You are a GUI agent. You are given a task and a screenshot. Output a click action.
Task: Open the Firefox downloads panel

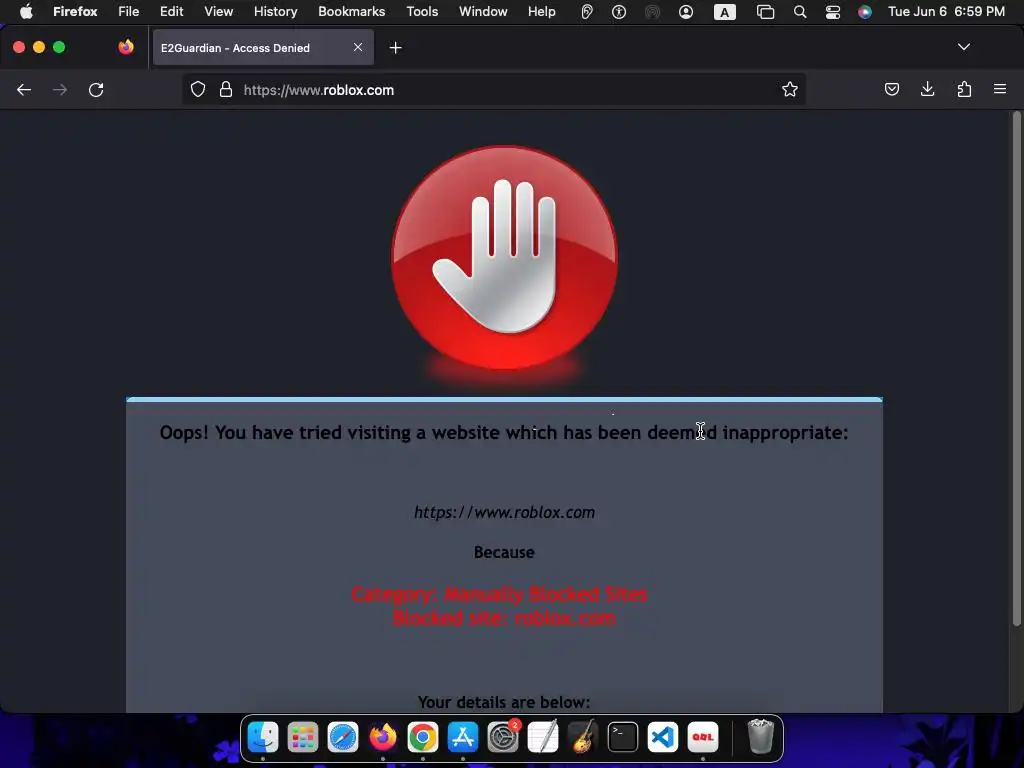[x=927, y=89]
